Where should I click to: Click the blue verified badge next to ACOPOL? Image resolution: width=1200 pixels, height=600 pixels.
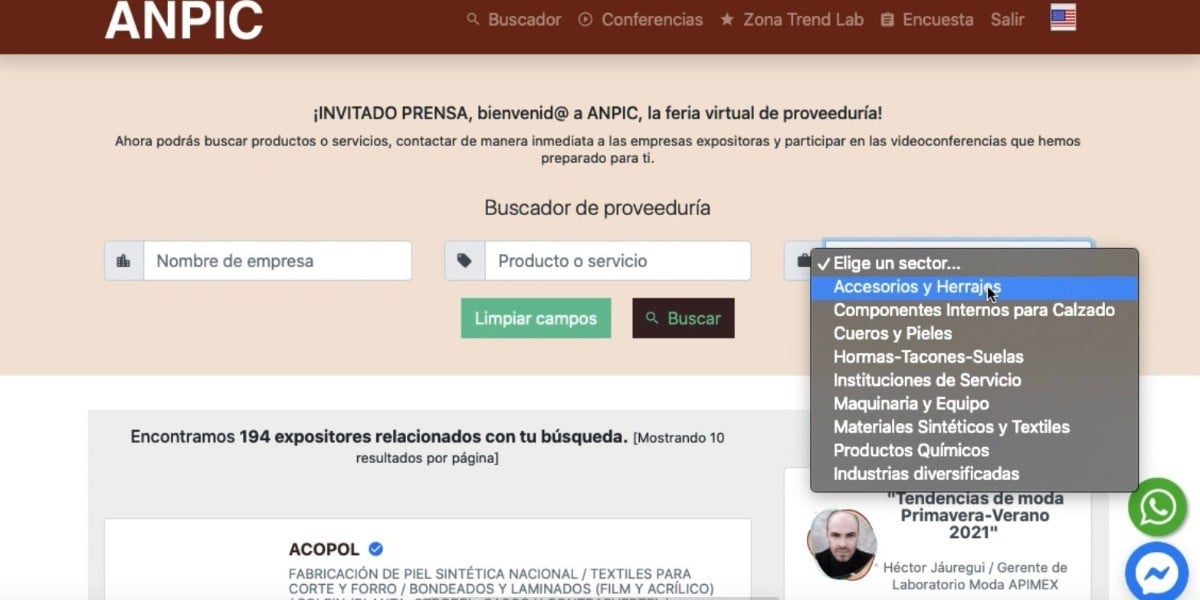point(375,548)
